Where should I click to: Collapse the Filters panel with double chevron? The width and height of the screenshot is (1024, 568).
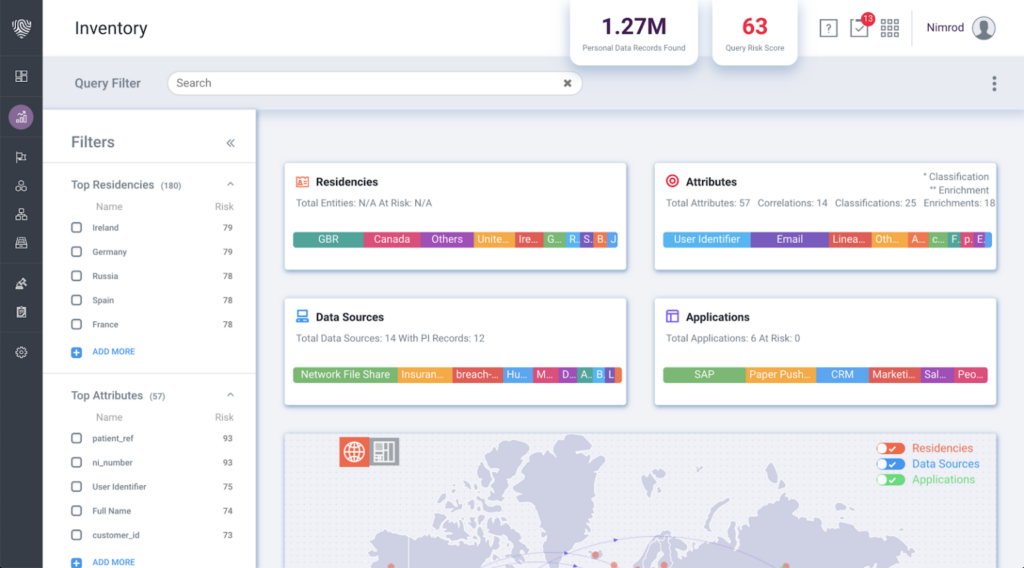point(230,143)
